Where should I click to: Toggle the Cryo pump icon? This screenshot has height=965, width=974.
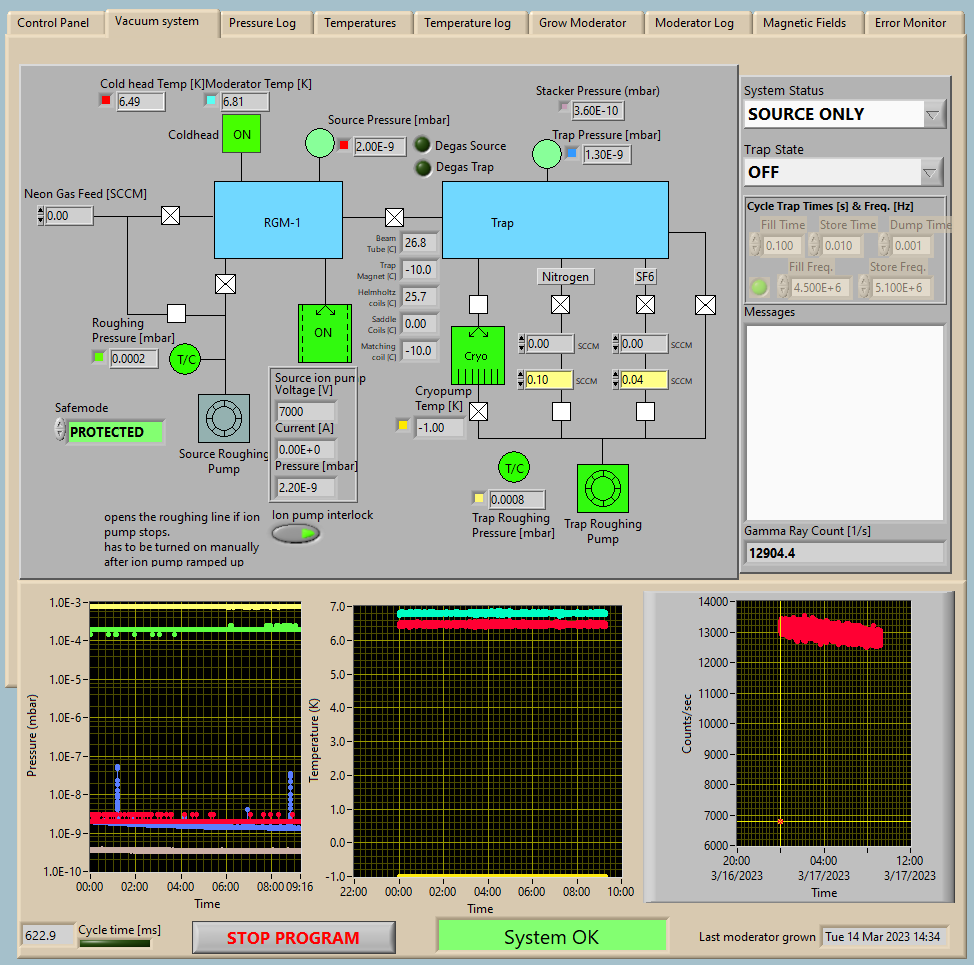pos(478,356)
